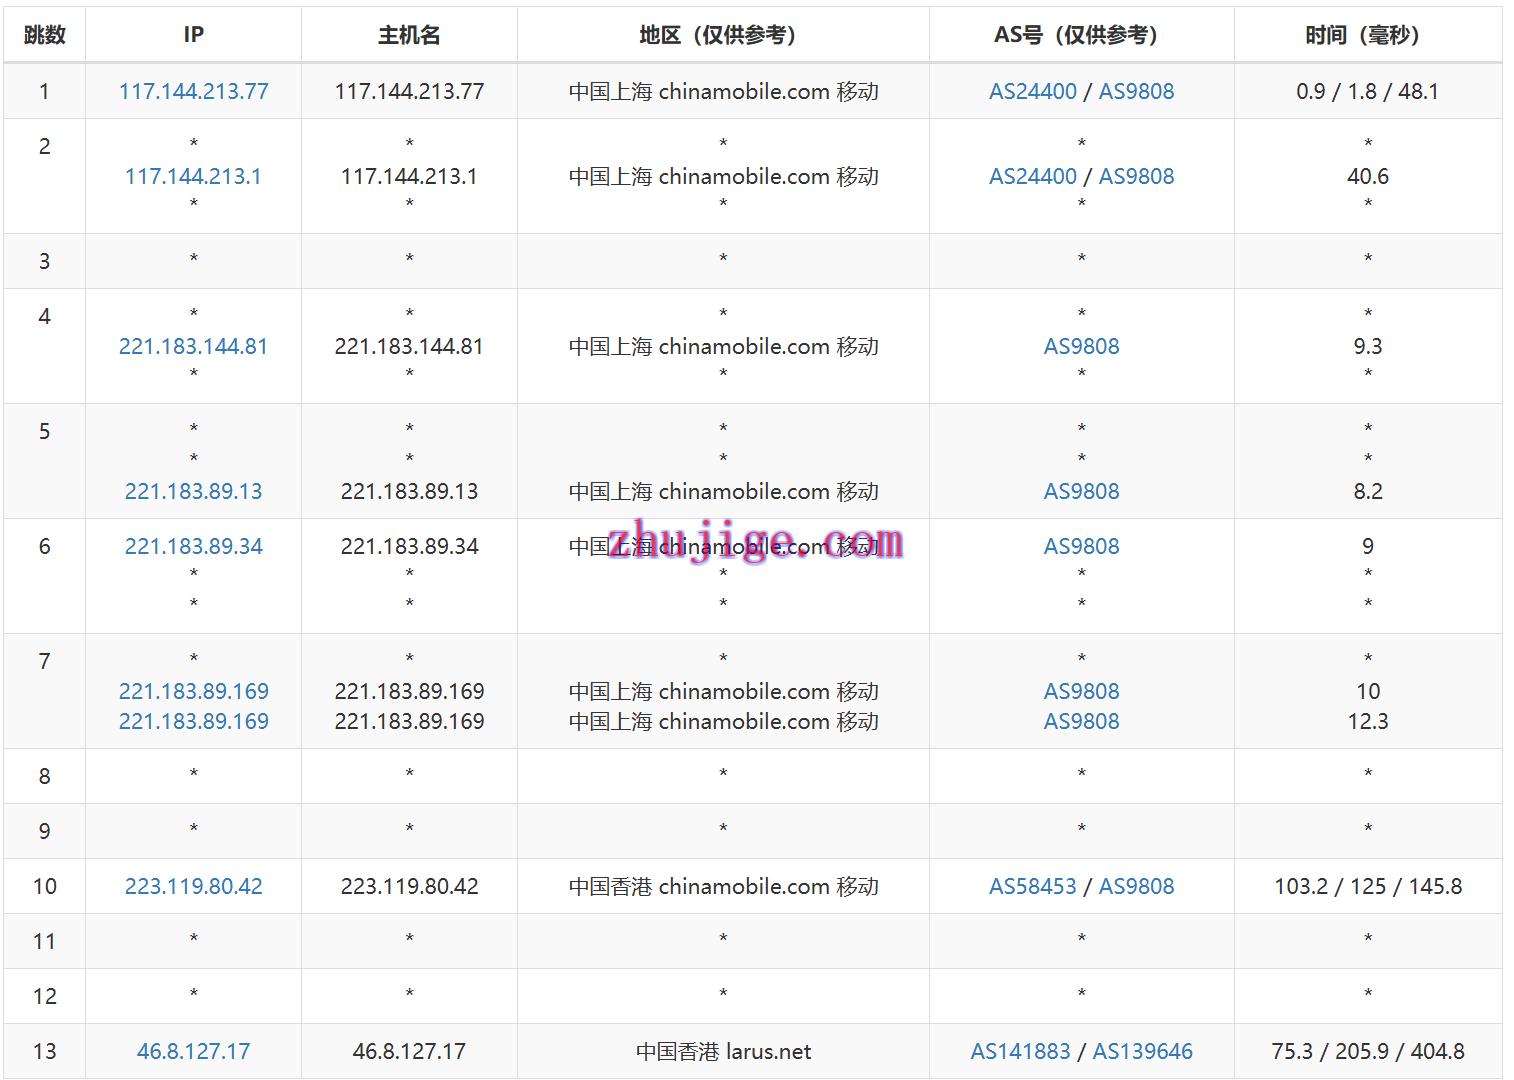The image size is (1514, 1080).
Task: Open the AS139646 link
Action: [x=1142, y=1051]
